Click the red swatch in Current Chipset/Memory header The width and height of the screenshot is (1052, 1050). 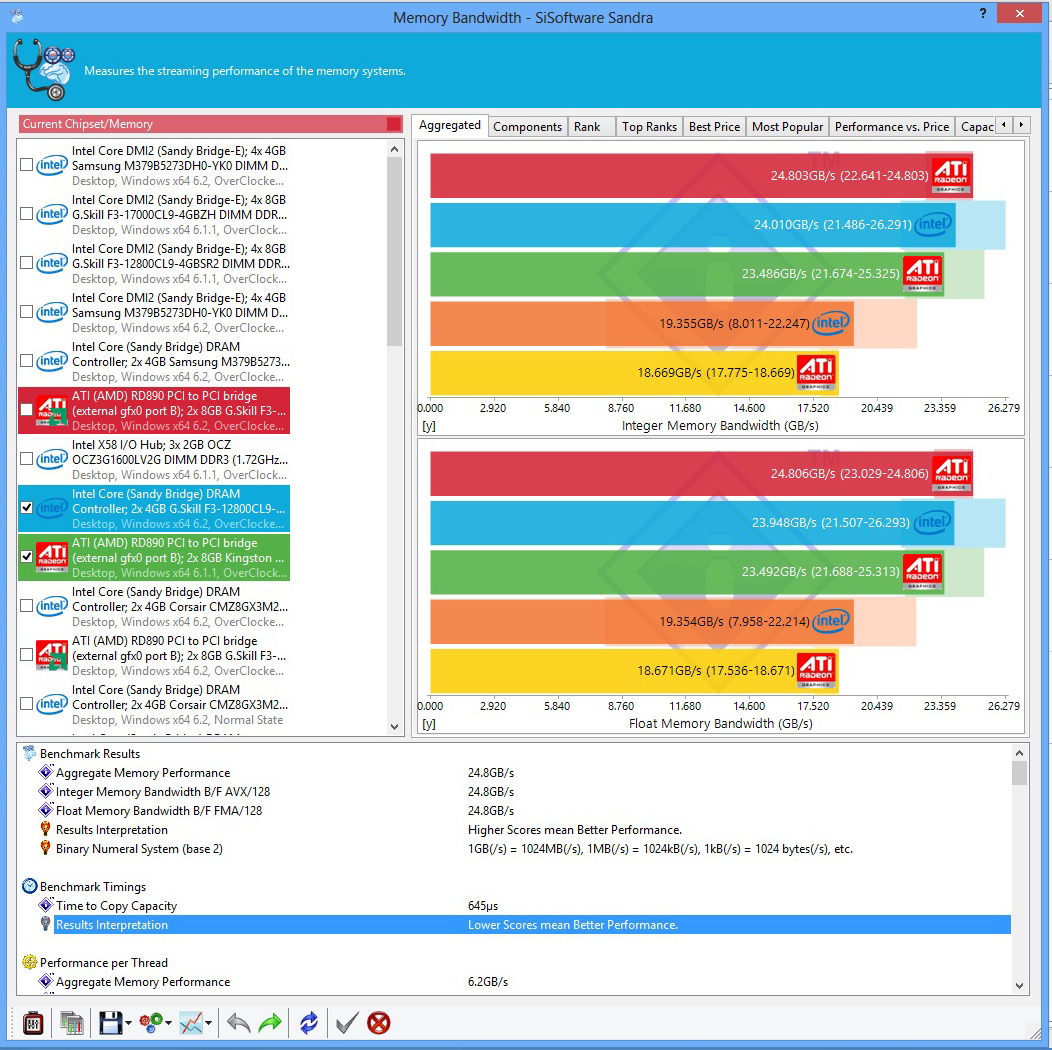pyautogui.click(x=394, y=124)
